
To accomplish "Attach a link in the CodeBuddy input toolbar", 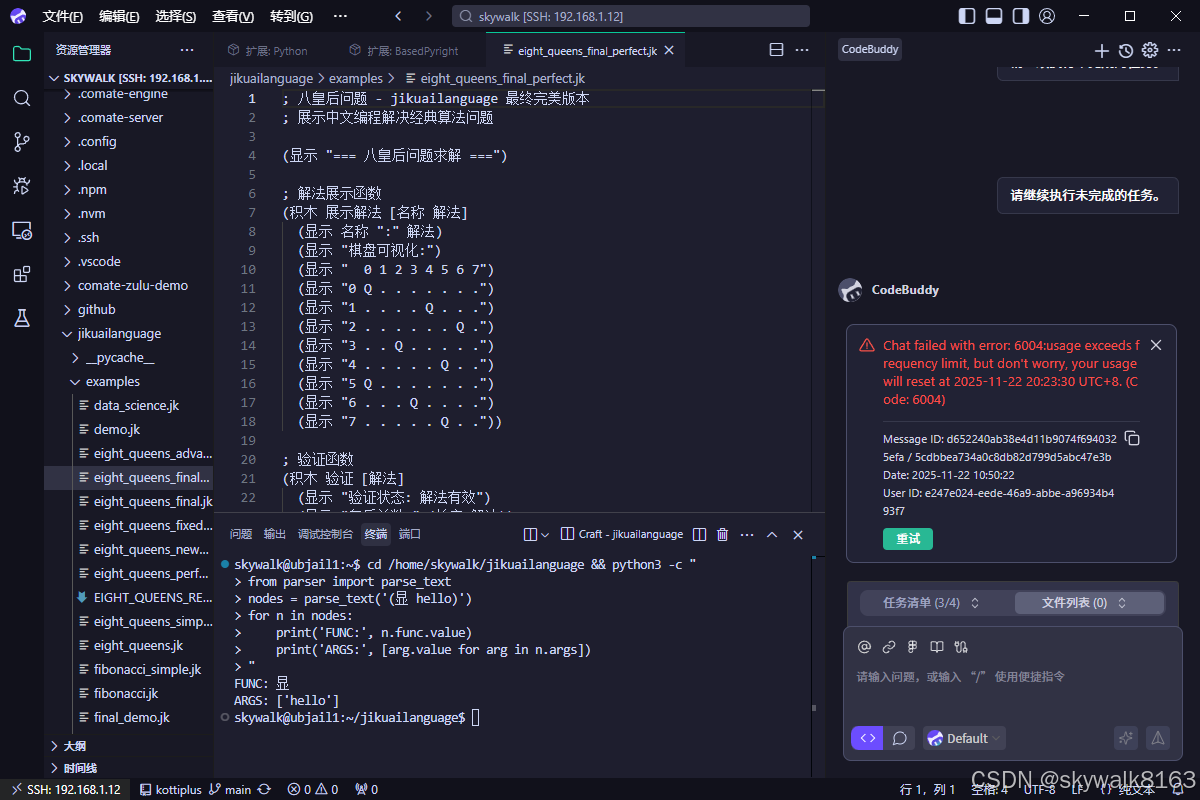I will click(x=889, y=647).
